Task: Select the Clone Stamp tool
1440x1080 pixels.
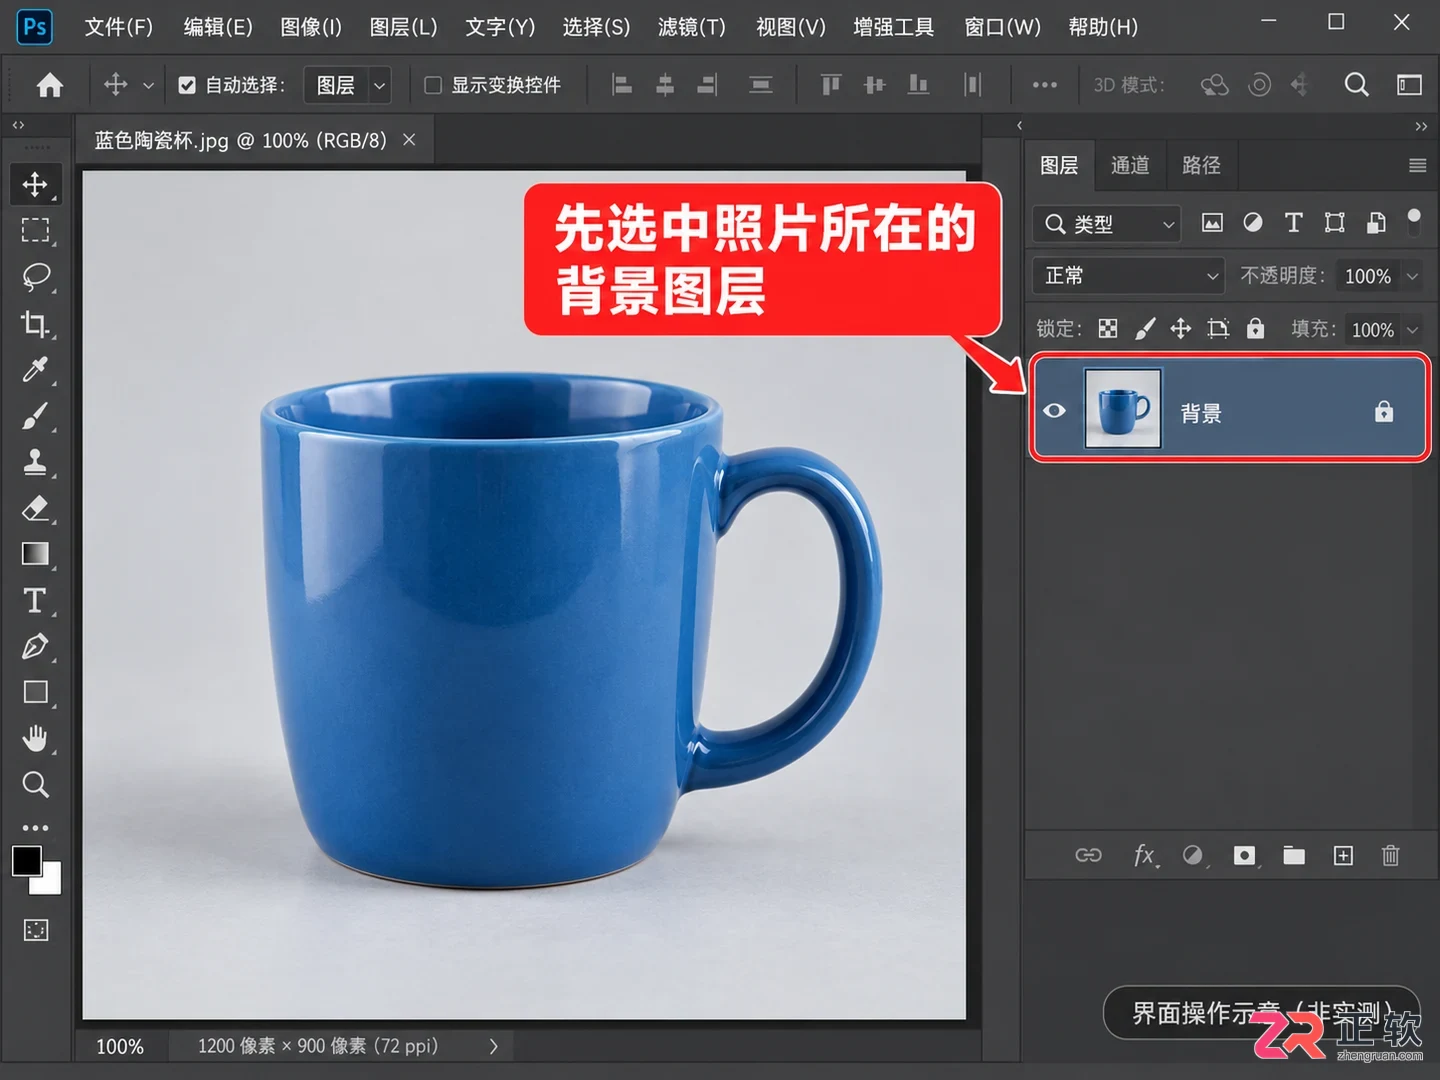Action: pos(35,461)
